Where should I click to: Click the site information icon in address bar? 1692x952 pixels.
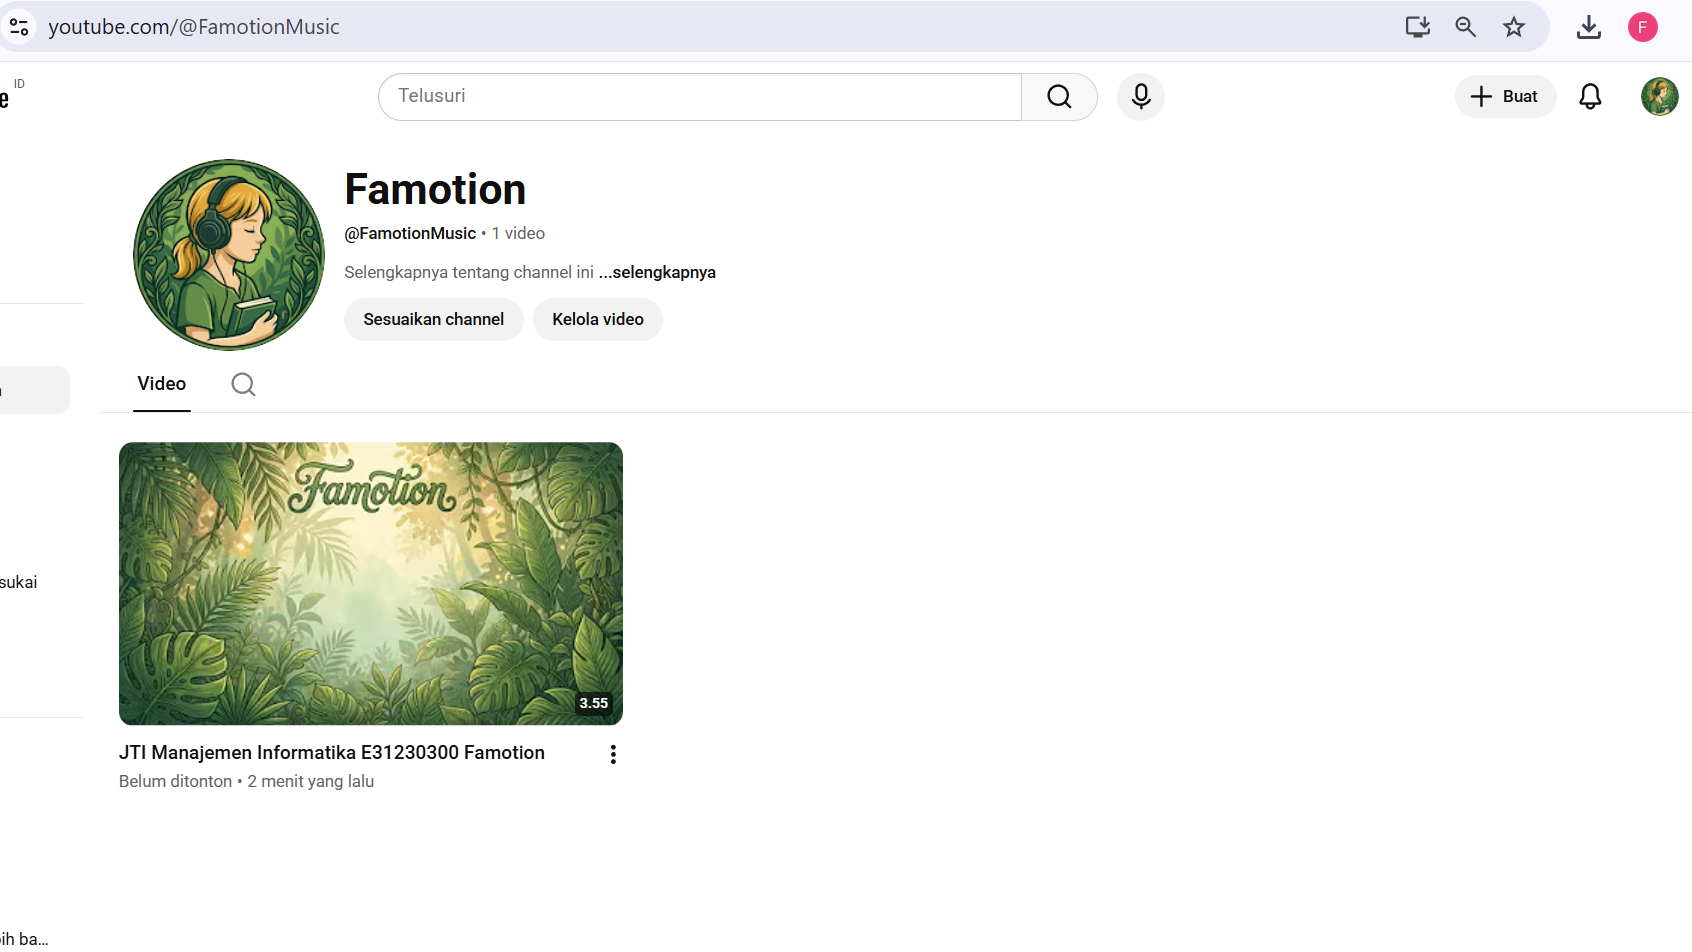point(19,27)
